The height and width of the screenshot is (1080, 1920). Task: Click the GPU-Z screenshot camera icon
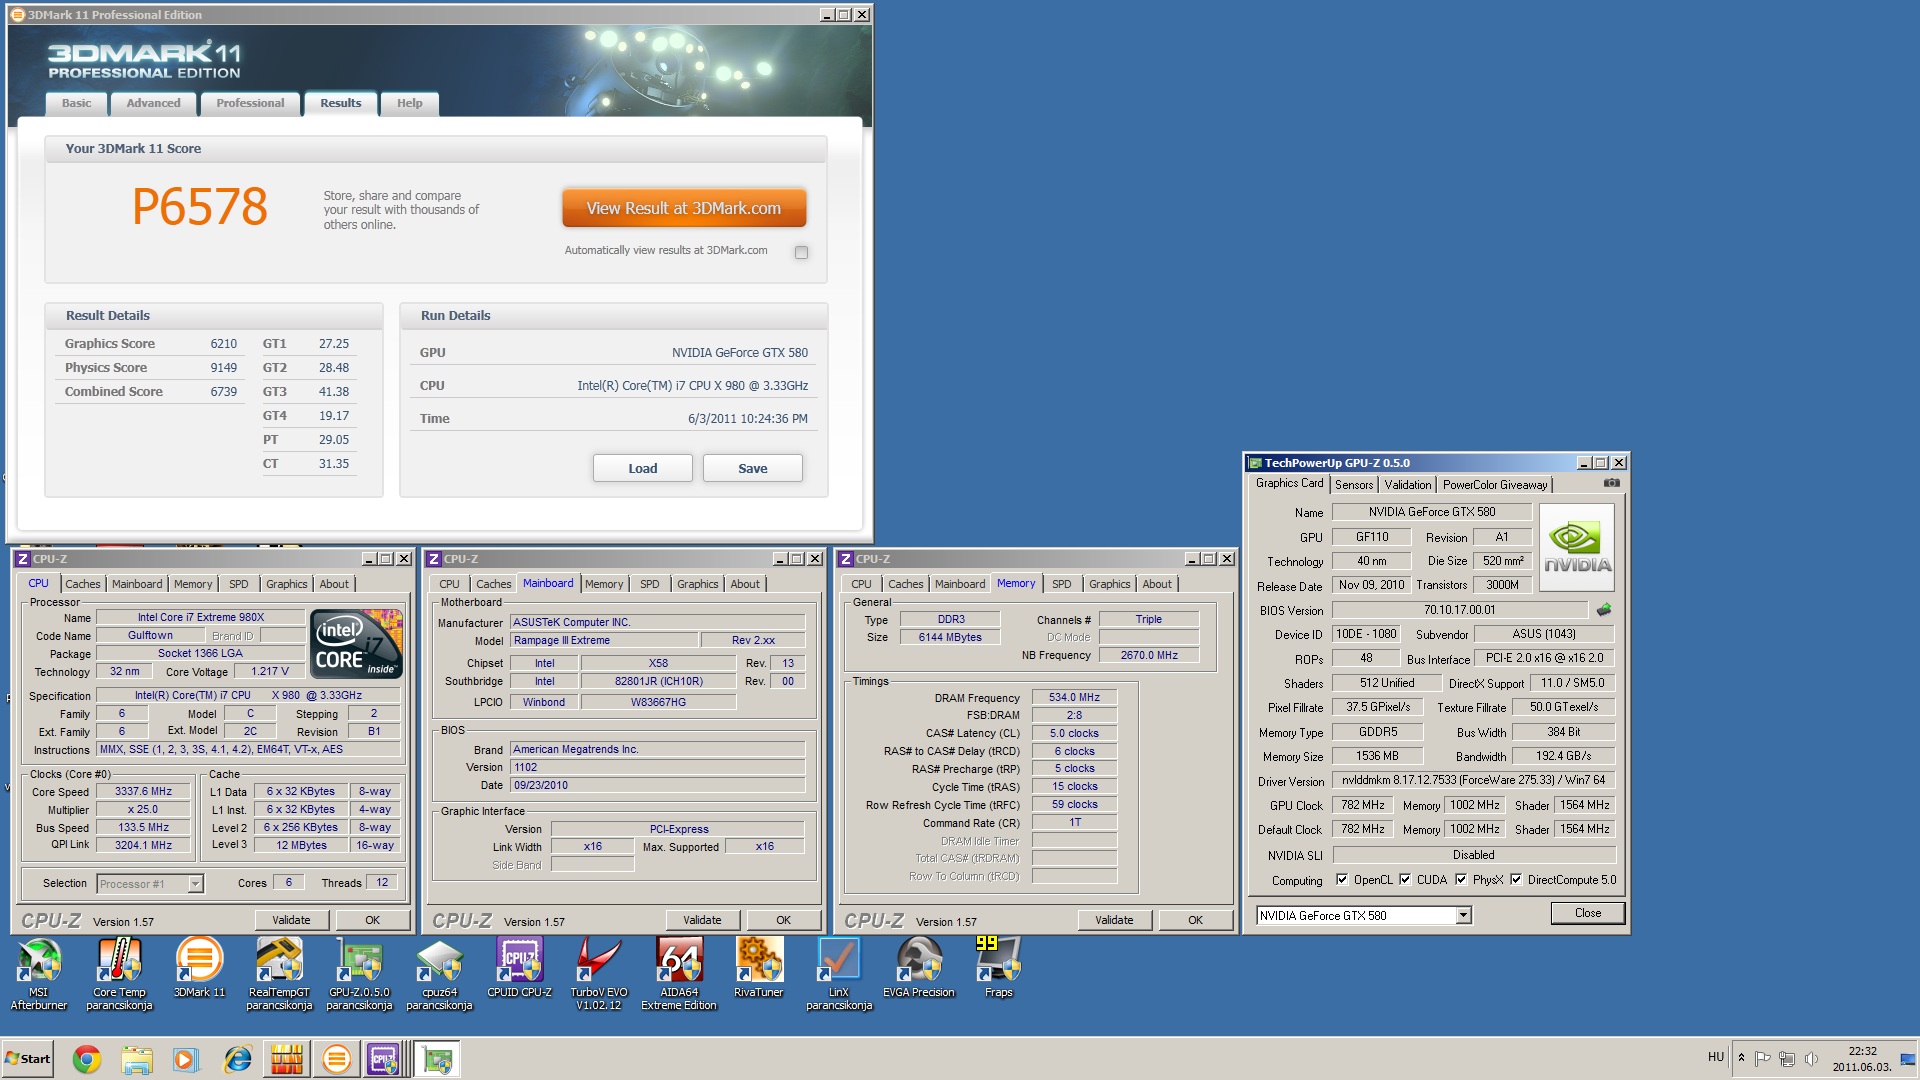(x=1611, y=483)
